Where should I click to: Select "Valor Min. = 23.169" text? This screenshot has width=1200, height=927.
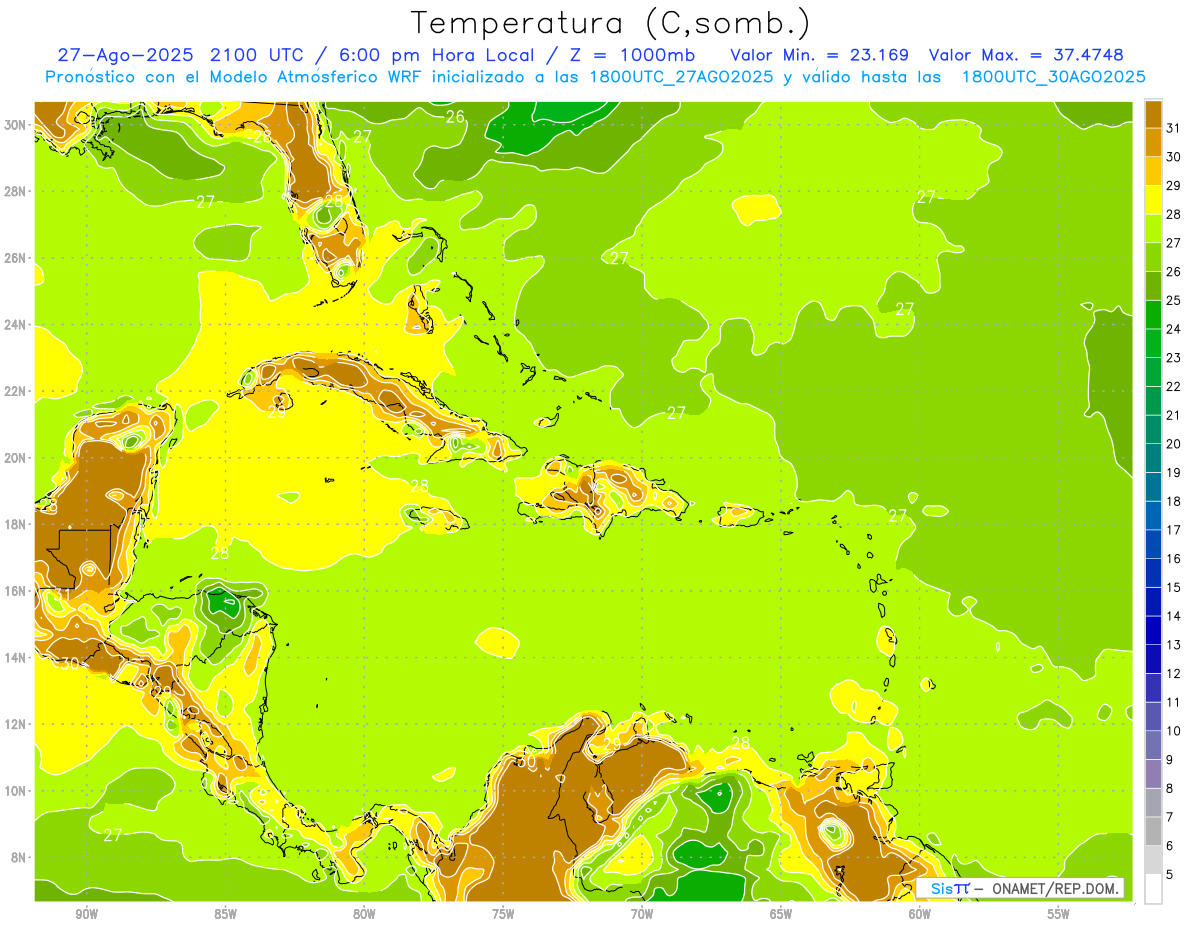[x=820, y=55]
